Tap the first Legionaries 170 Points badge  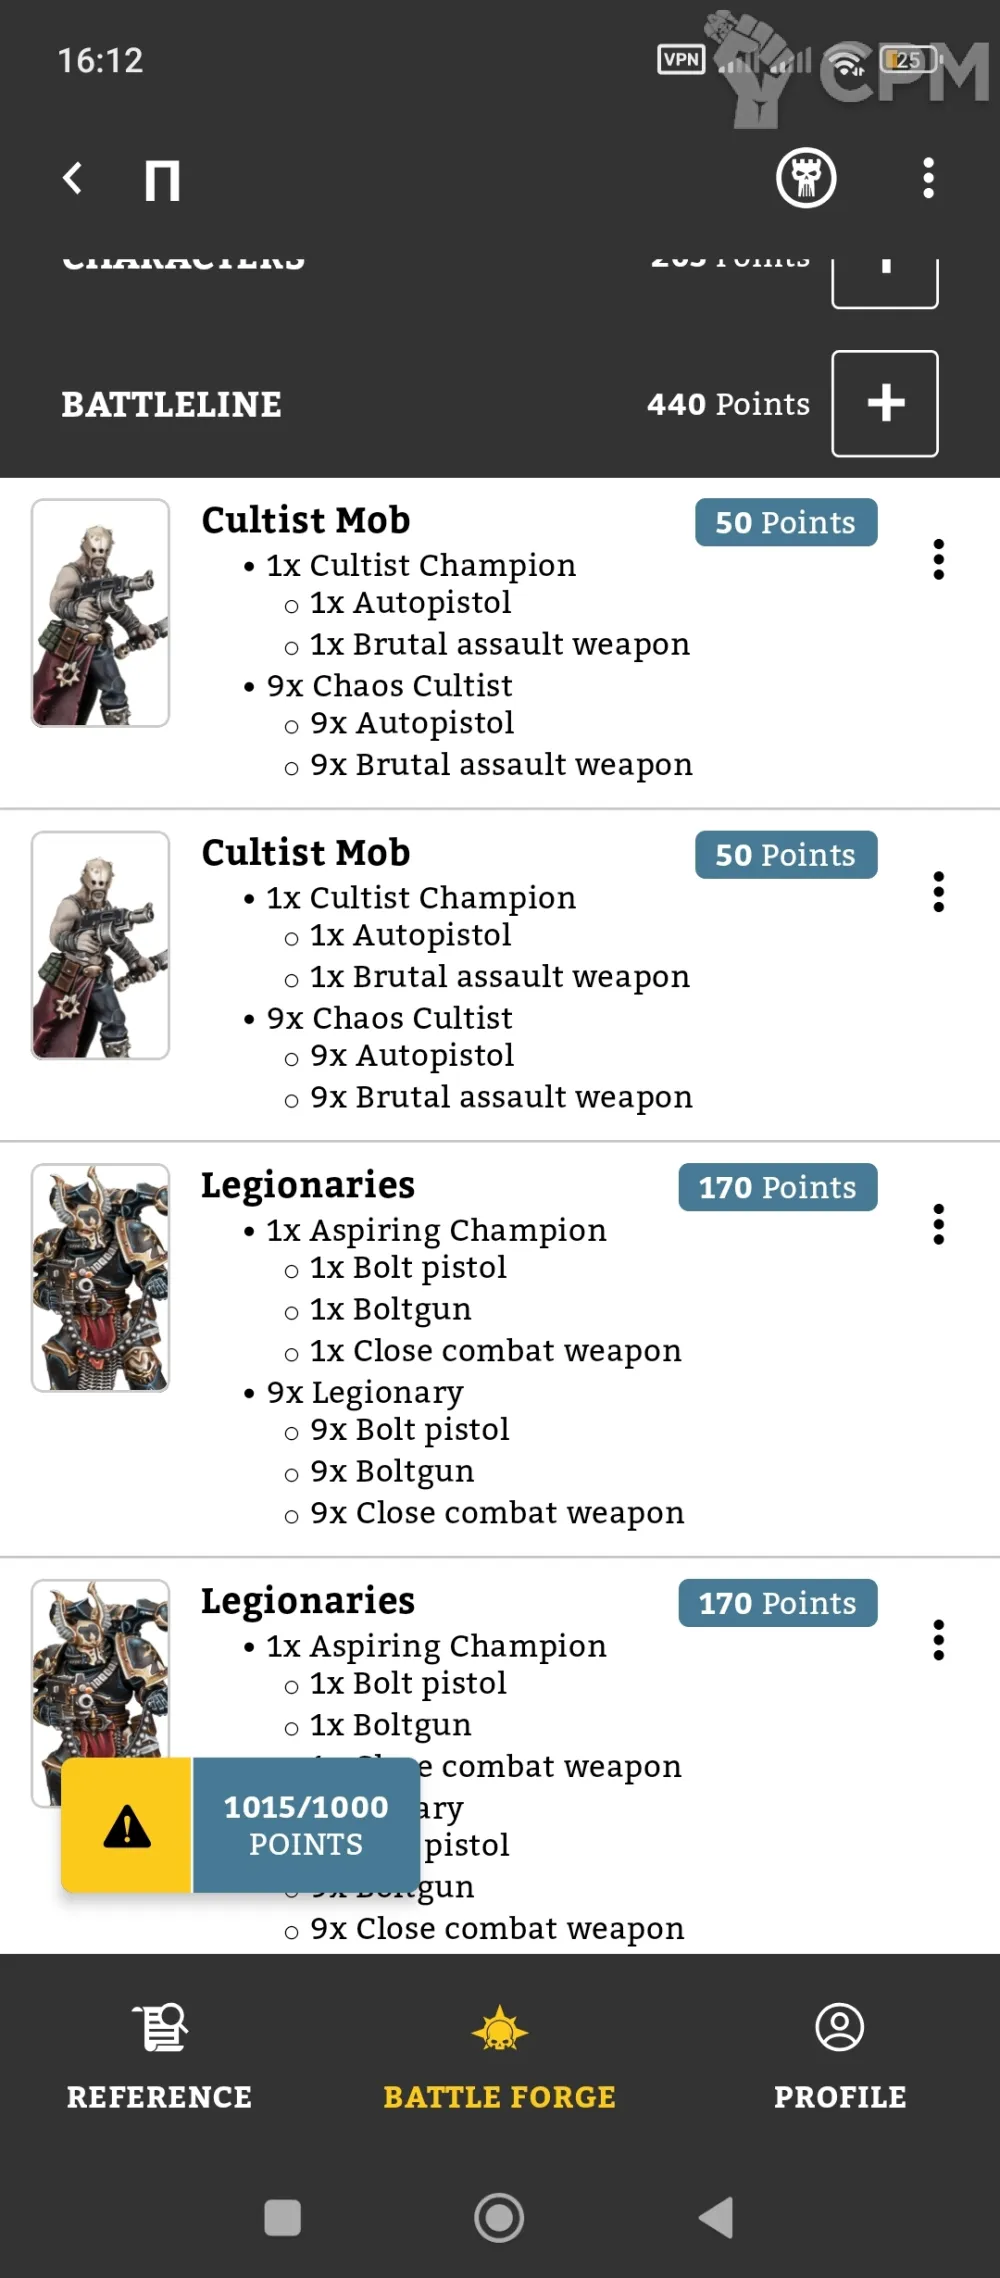777,1187
